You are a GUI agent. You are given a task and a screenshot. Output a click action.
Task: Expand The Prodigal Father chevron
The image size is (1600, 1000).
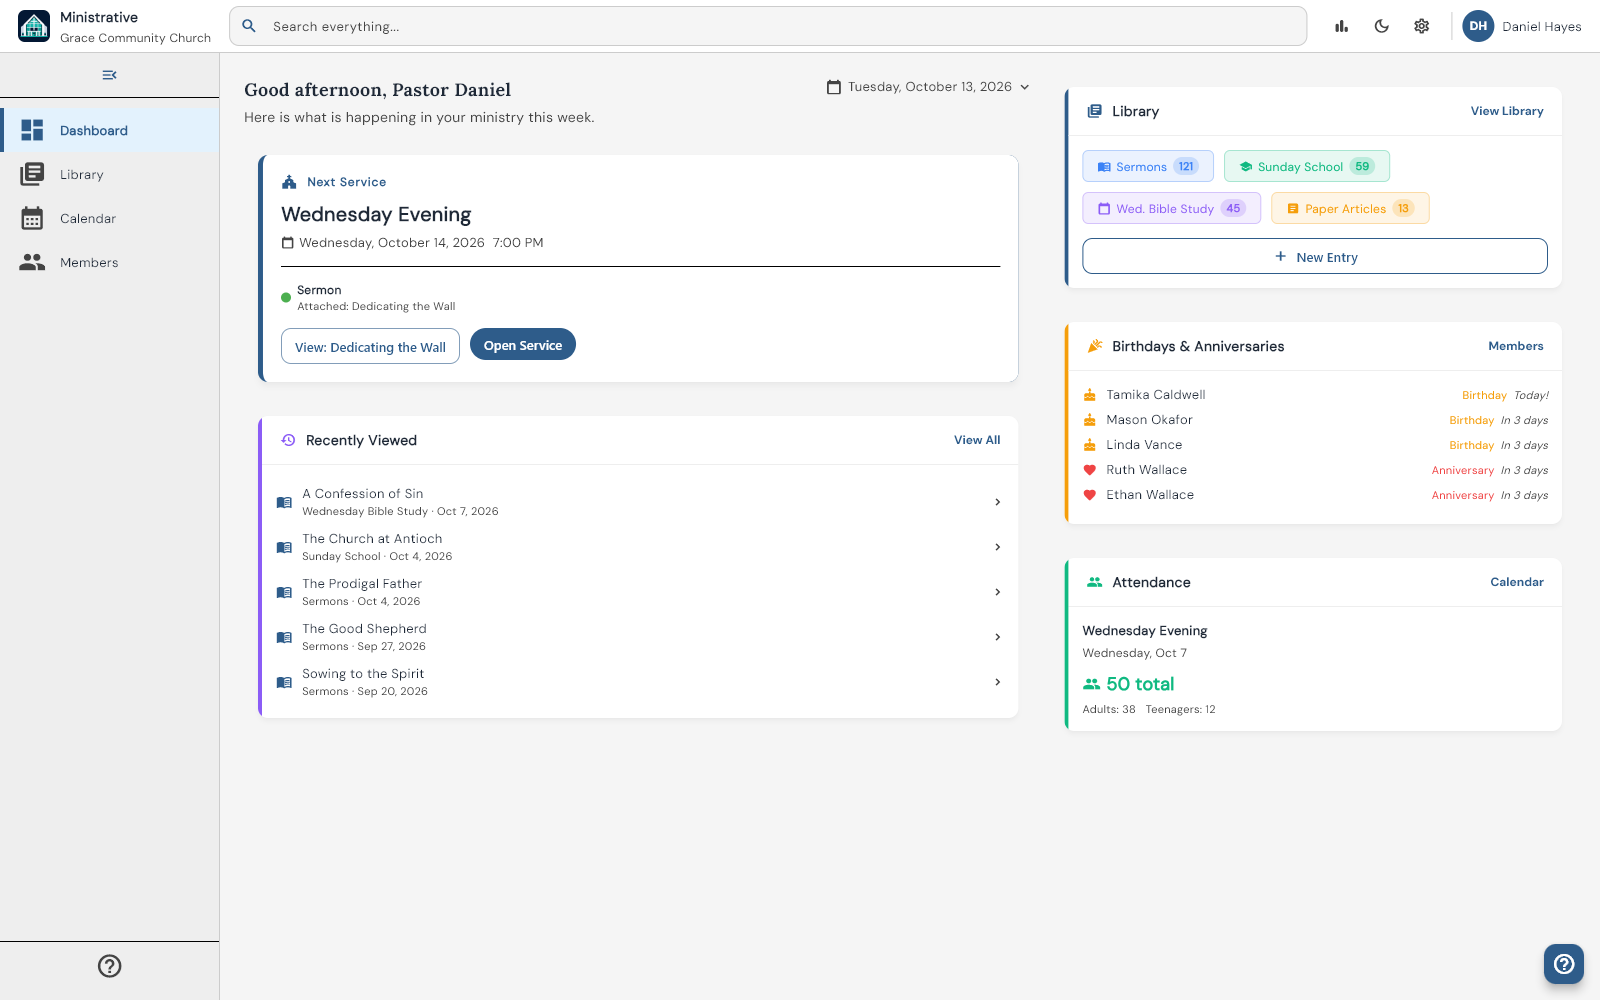click(997, 592)
